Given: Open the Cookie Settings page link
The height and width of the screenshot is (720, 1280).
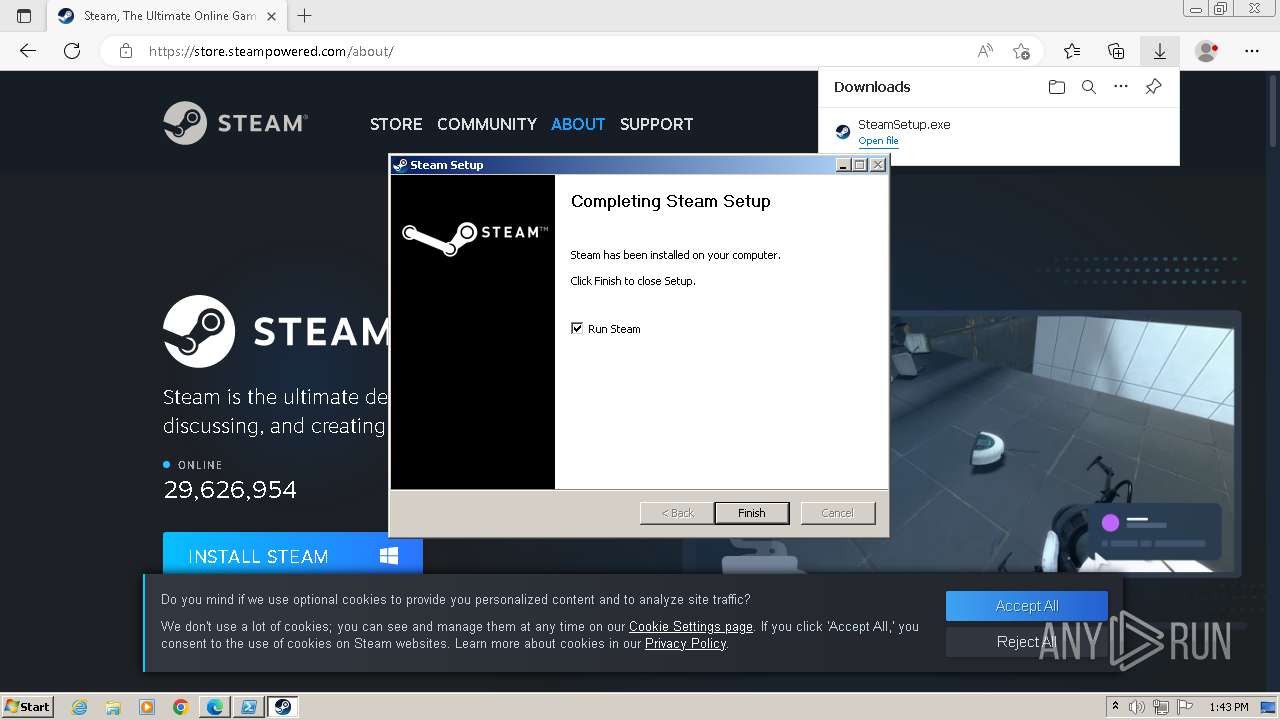Looking at the screenshot, I should pos(691,627).
